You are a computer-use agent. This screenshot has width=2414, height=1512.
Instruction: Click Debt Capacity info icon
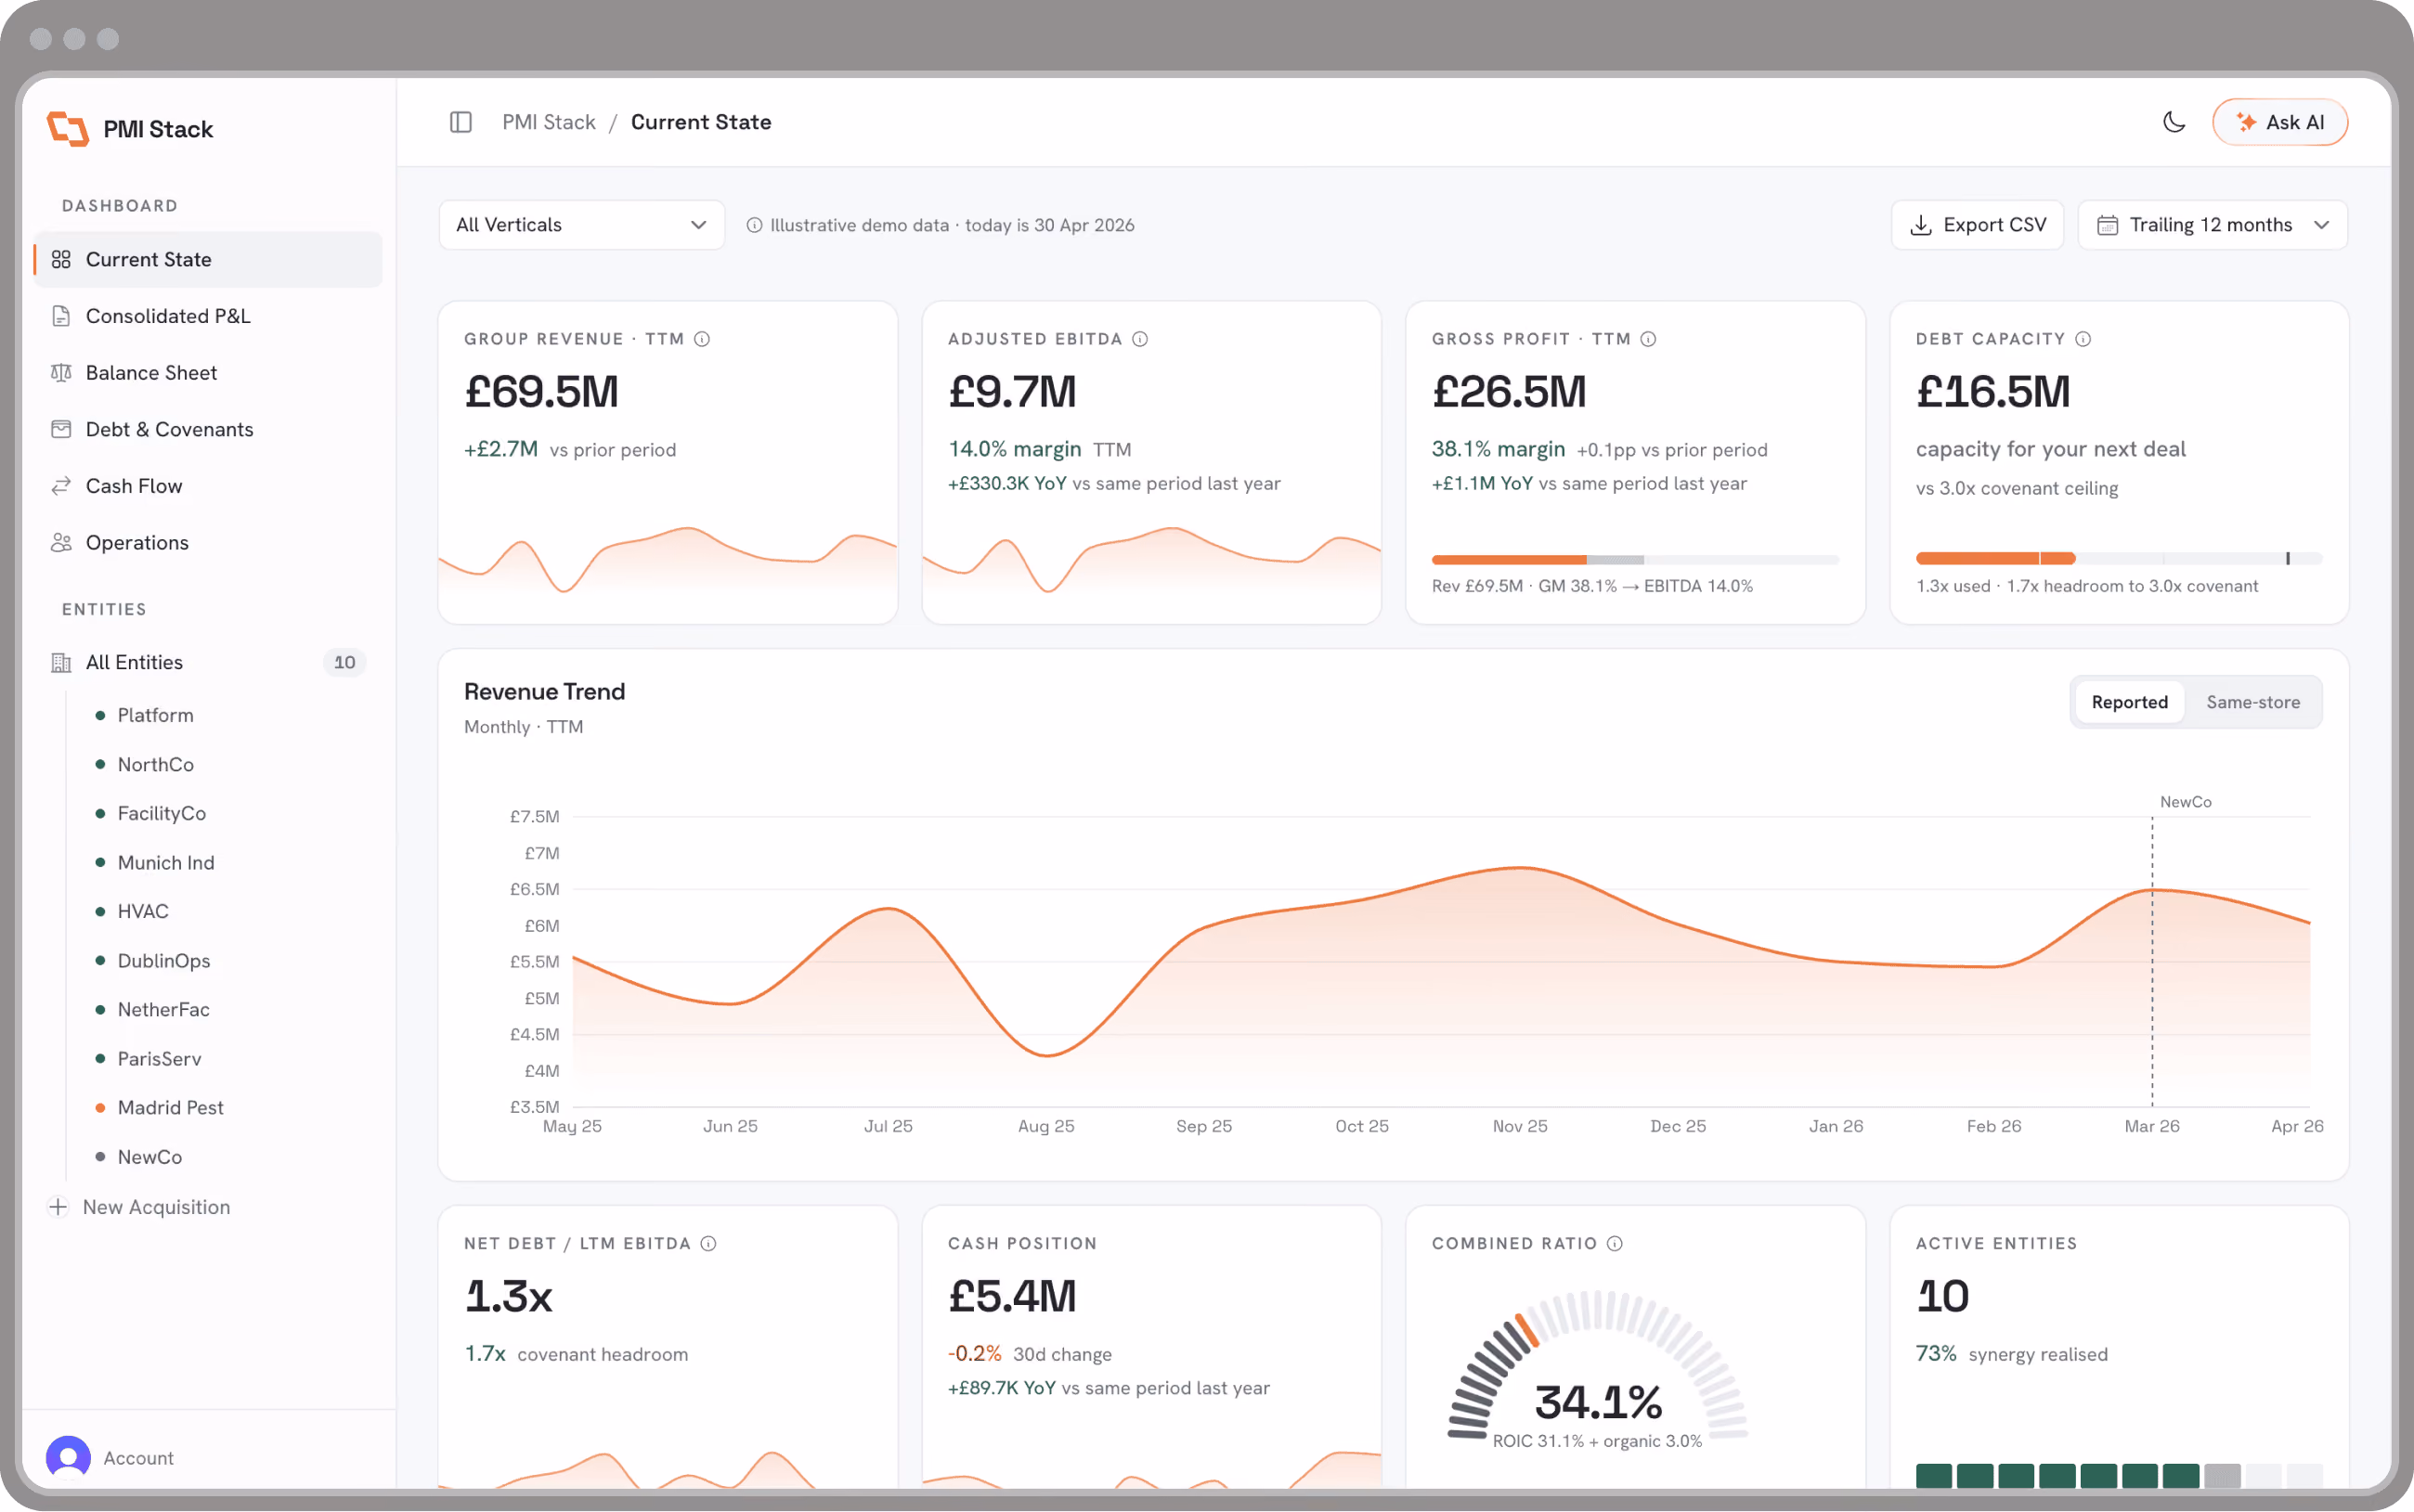[2083, 339]
